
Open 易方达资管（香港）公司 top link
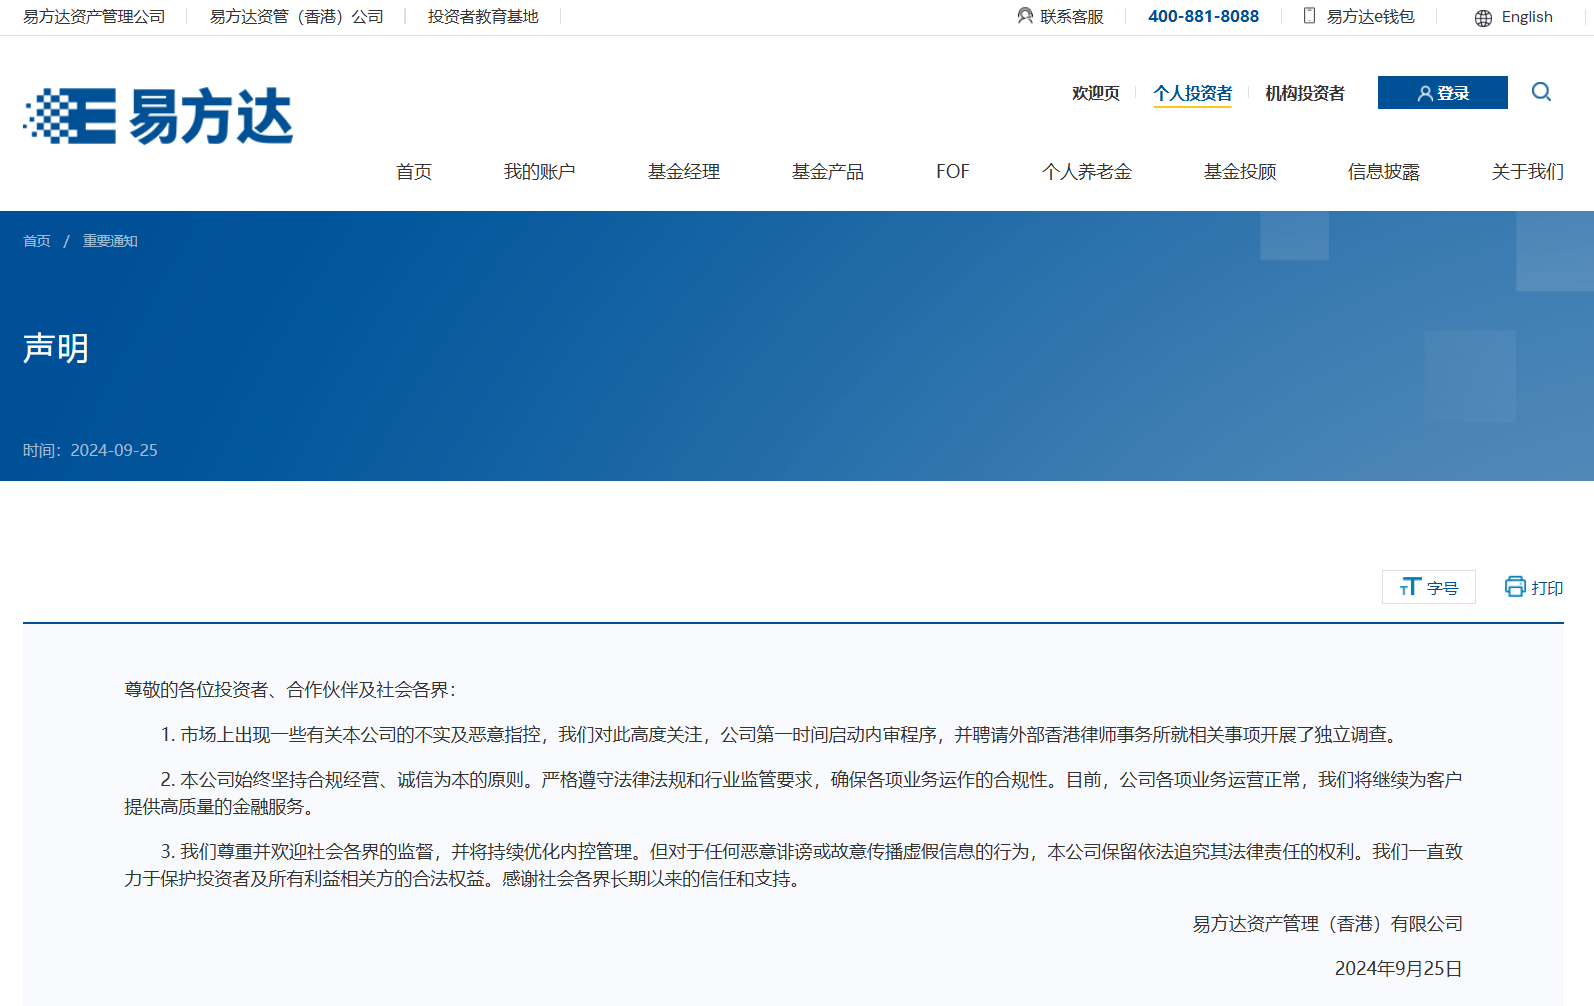tap(296, 17)
